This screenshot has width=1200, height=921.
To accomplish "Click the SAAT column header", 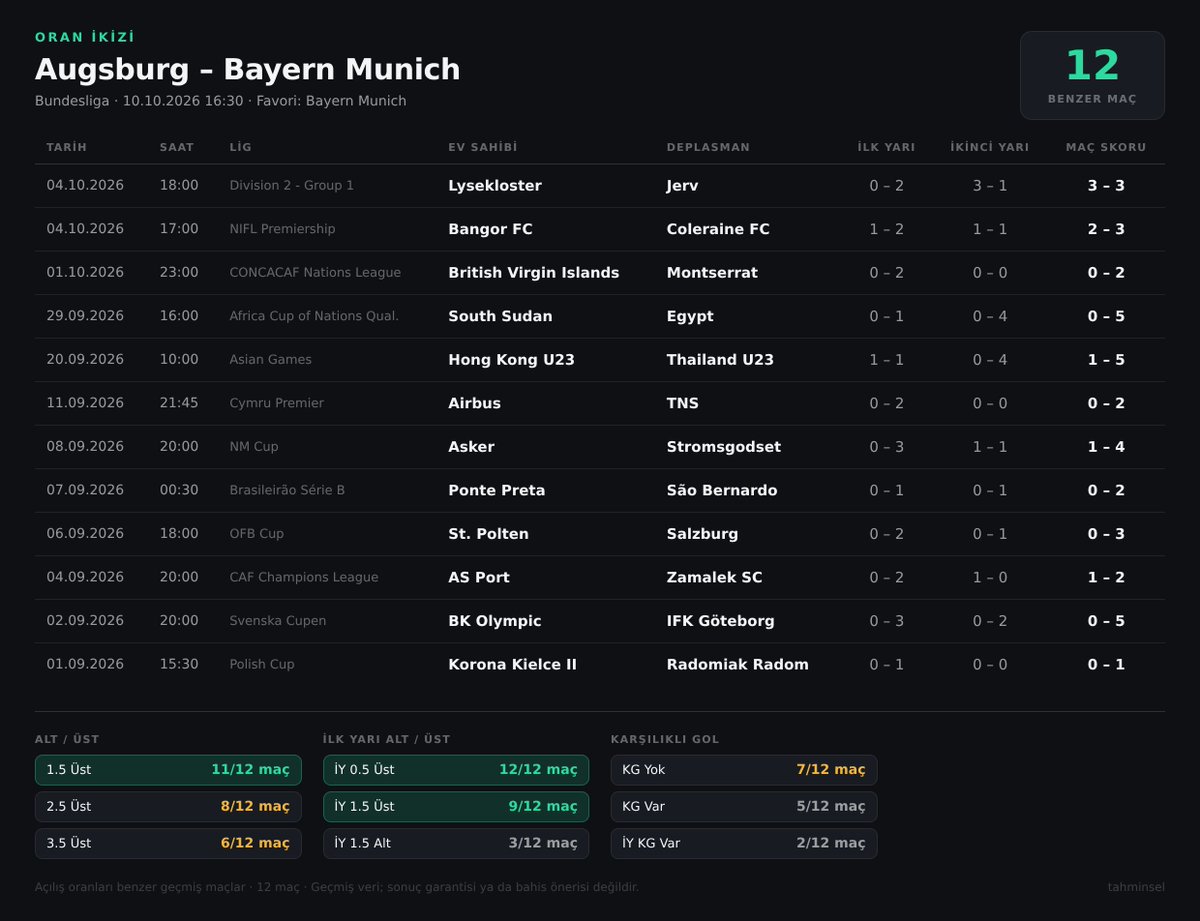I will 177,147.
